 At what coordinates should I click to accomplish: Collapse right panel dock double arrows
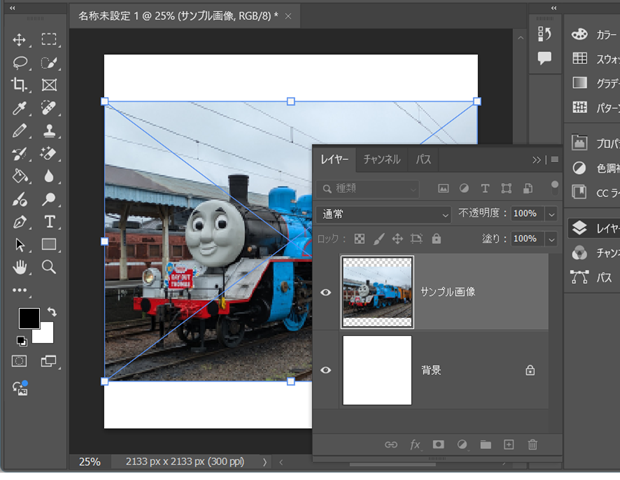554,8
